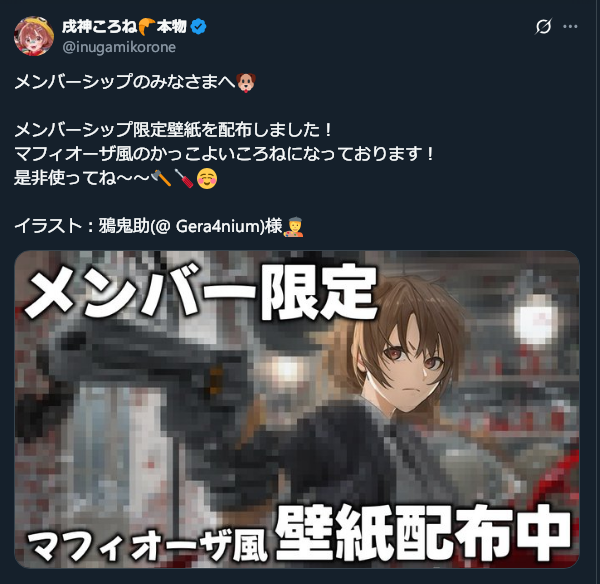Click the dog face emoji after みなさまへ

(246, 82)
